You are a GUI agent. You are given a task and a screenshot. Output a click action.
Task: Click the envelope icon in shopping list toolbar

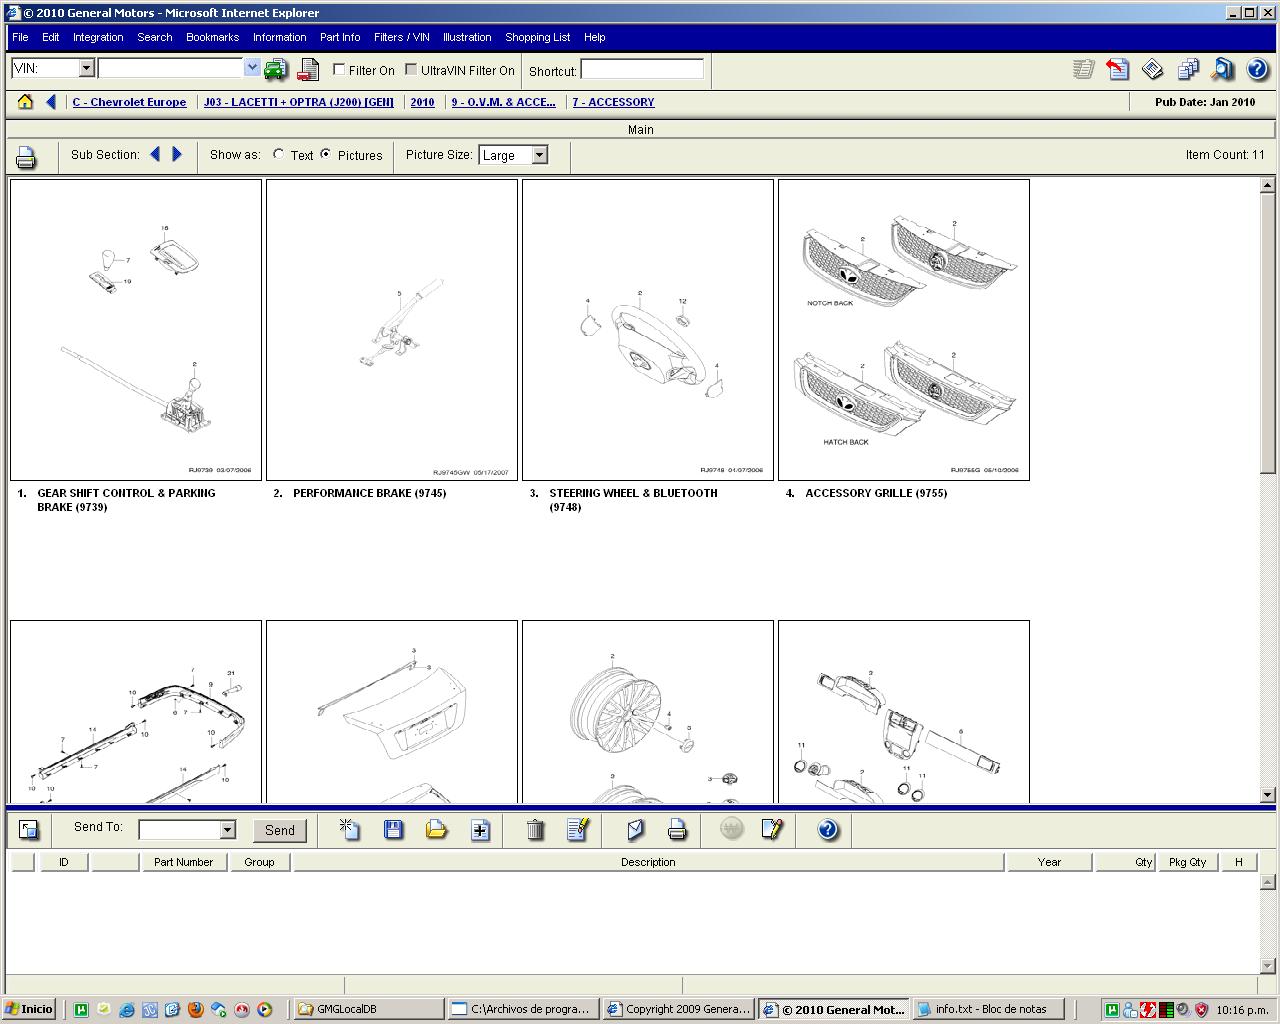point(635,829)
